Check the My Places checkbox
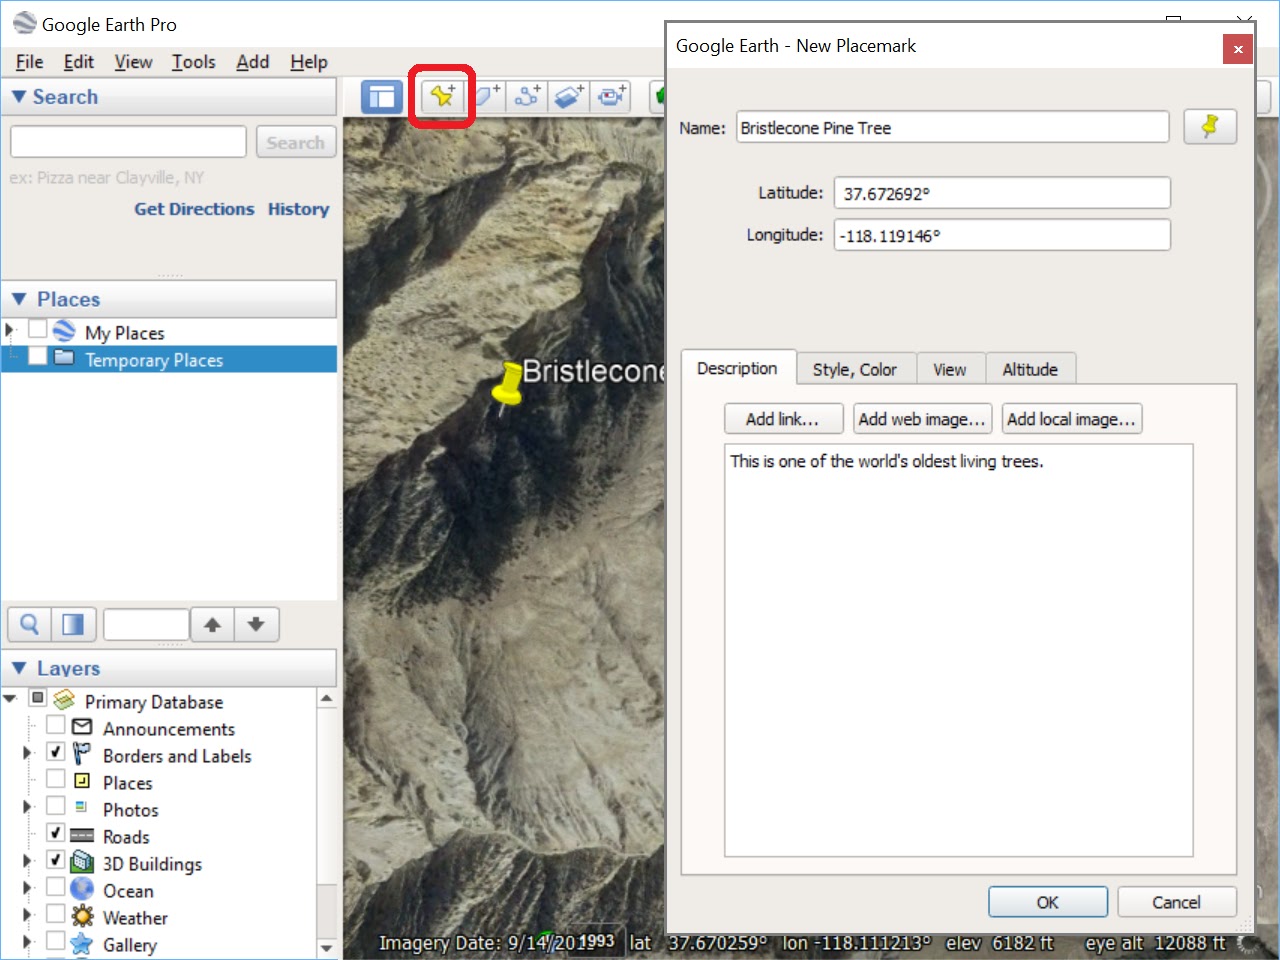Screen dimensions: 1280x960 (38, 329)
